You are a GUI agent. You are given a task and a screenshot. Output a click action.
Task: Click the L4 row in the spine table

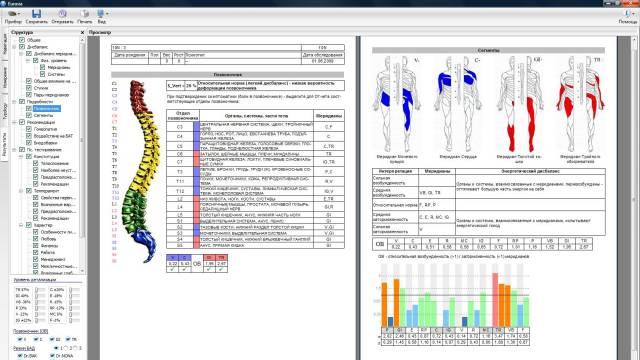(256, 207)
